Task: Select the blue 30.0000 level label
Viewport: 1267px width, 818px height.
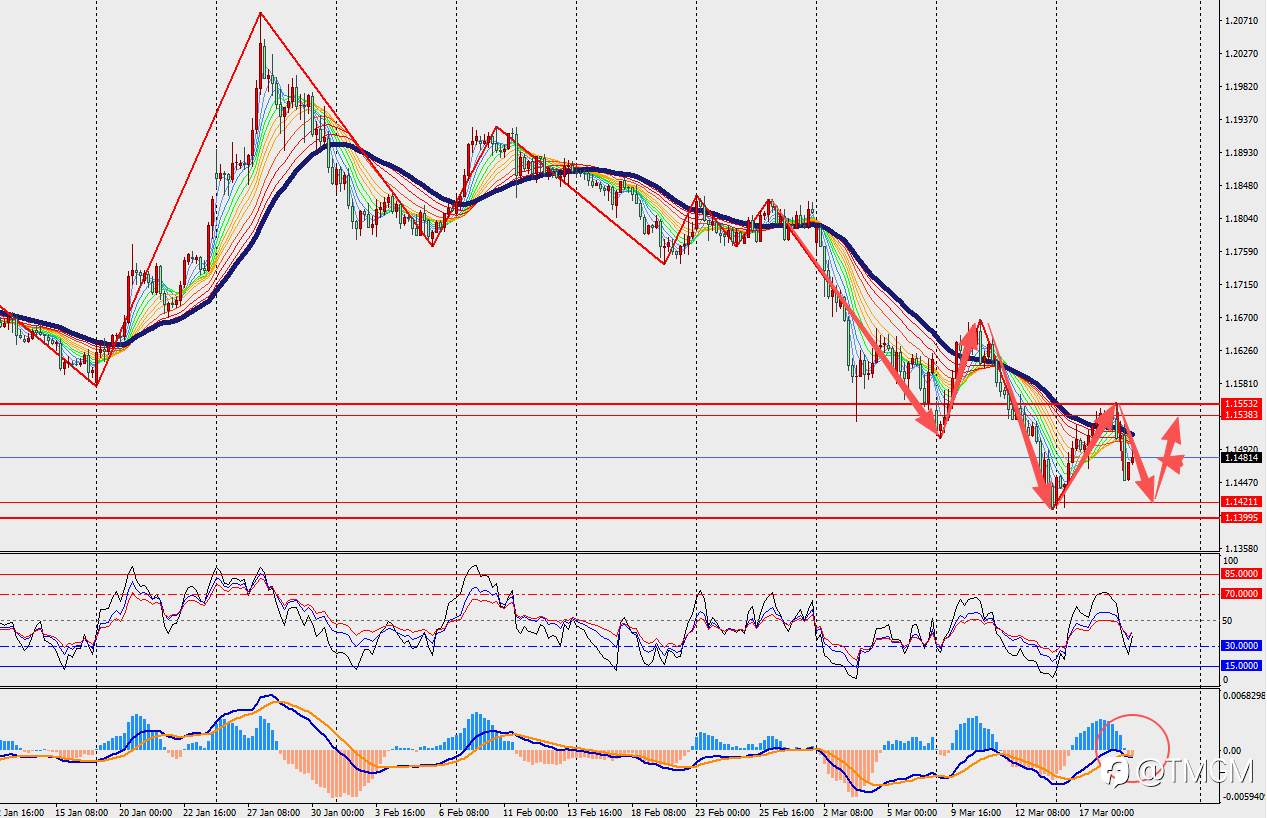Action: 1242,646
